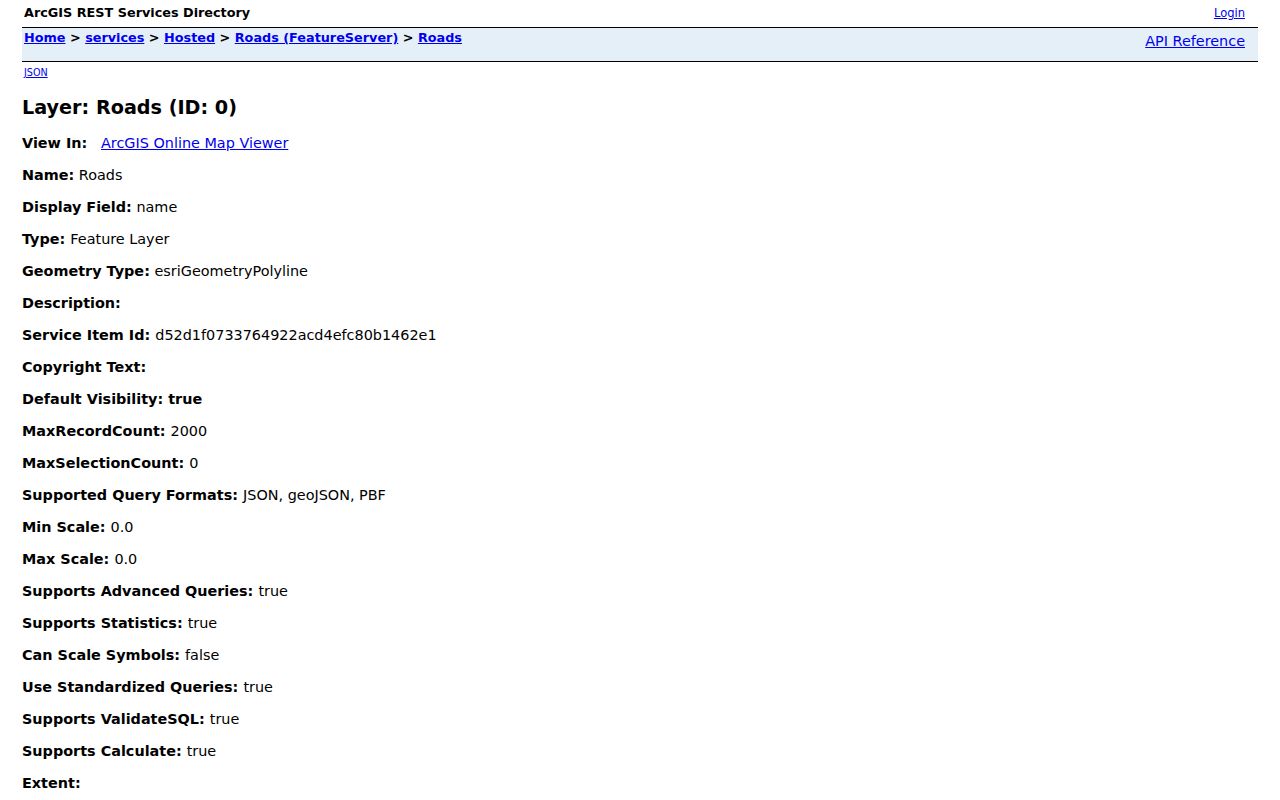This screenshot has width=1280, height=800.
Task: Open the services breadcrumb link
Action: 114,38
